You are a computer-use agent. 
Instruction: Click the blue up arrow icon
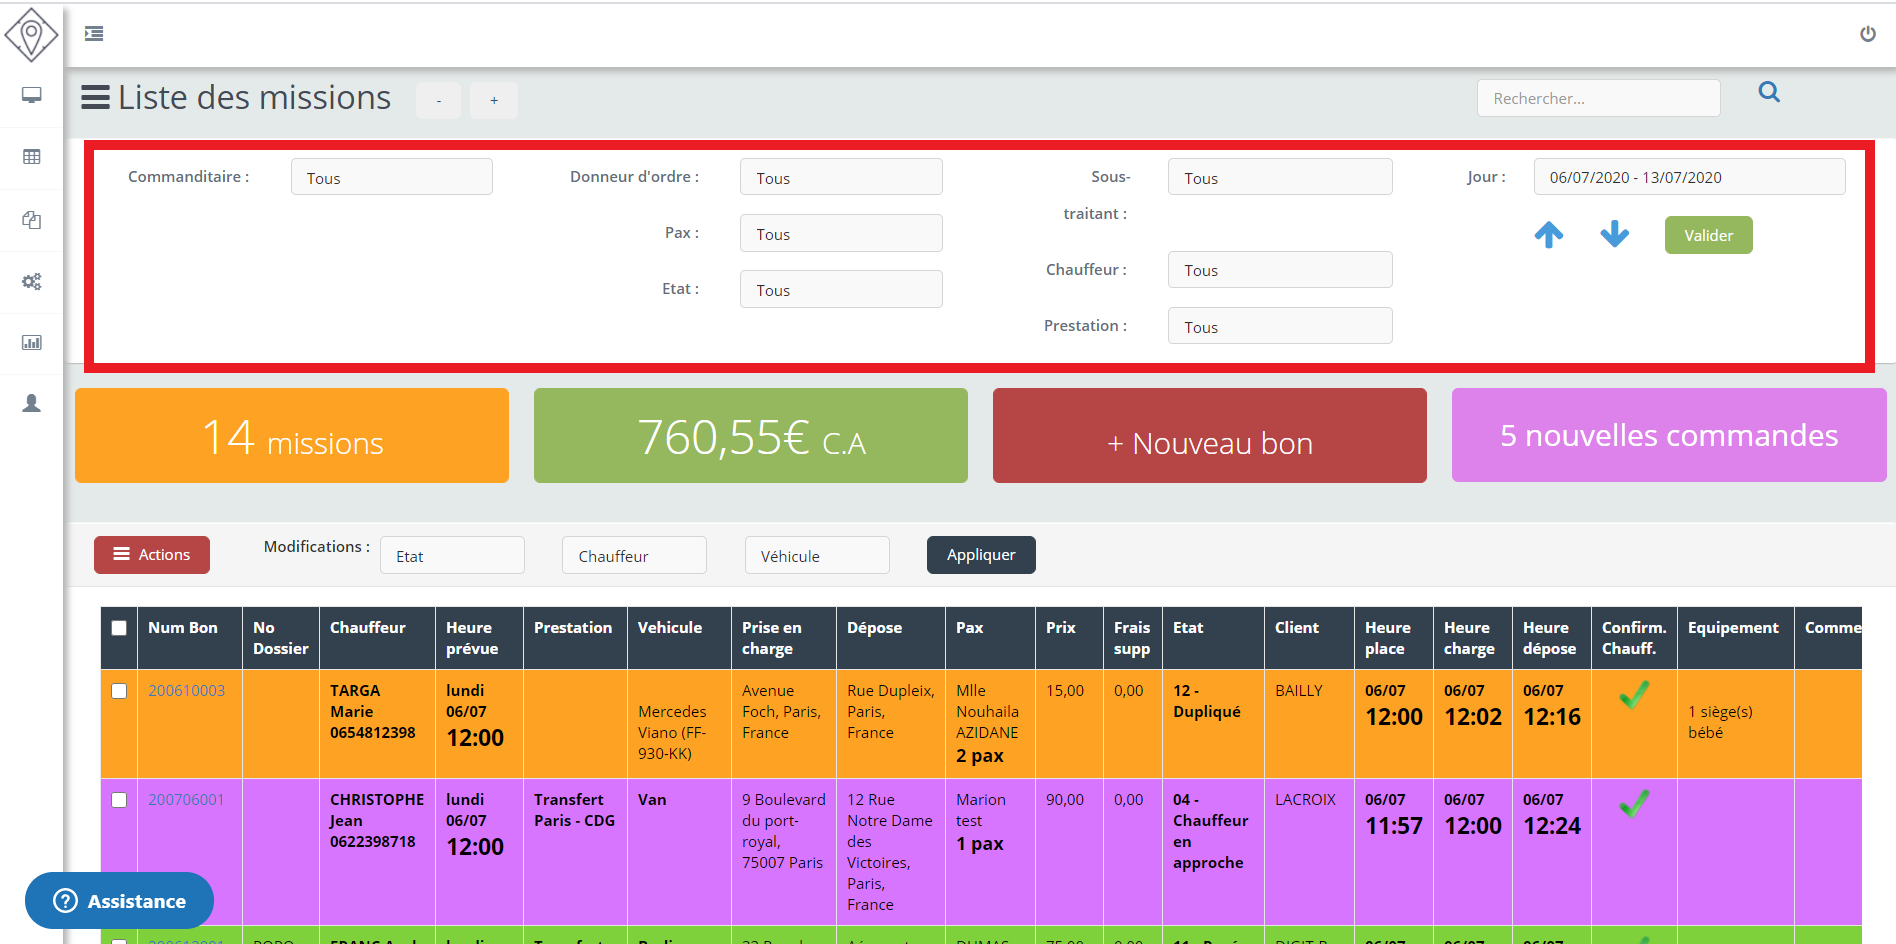tap(1549, 235)
